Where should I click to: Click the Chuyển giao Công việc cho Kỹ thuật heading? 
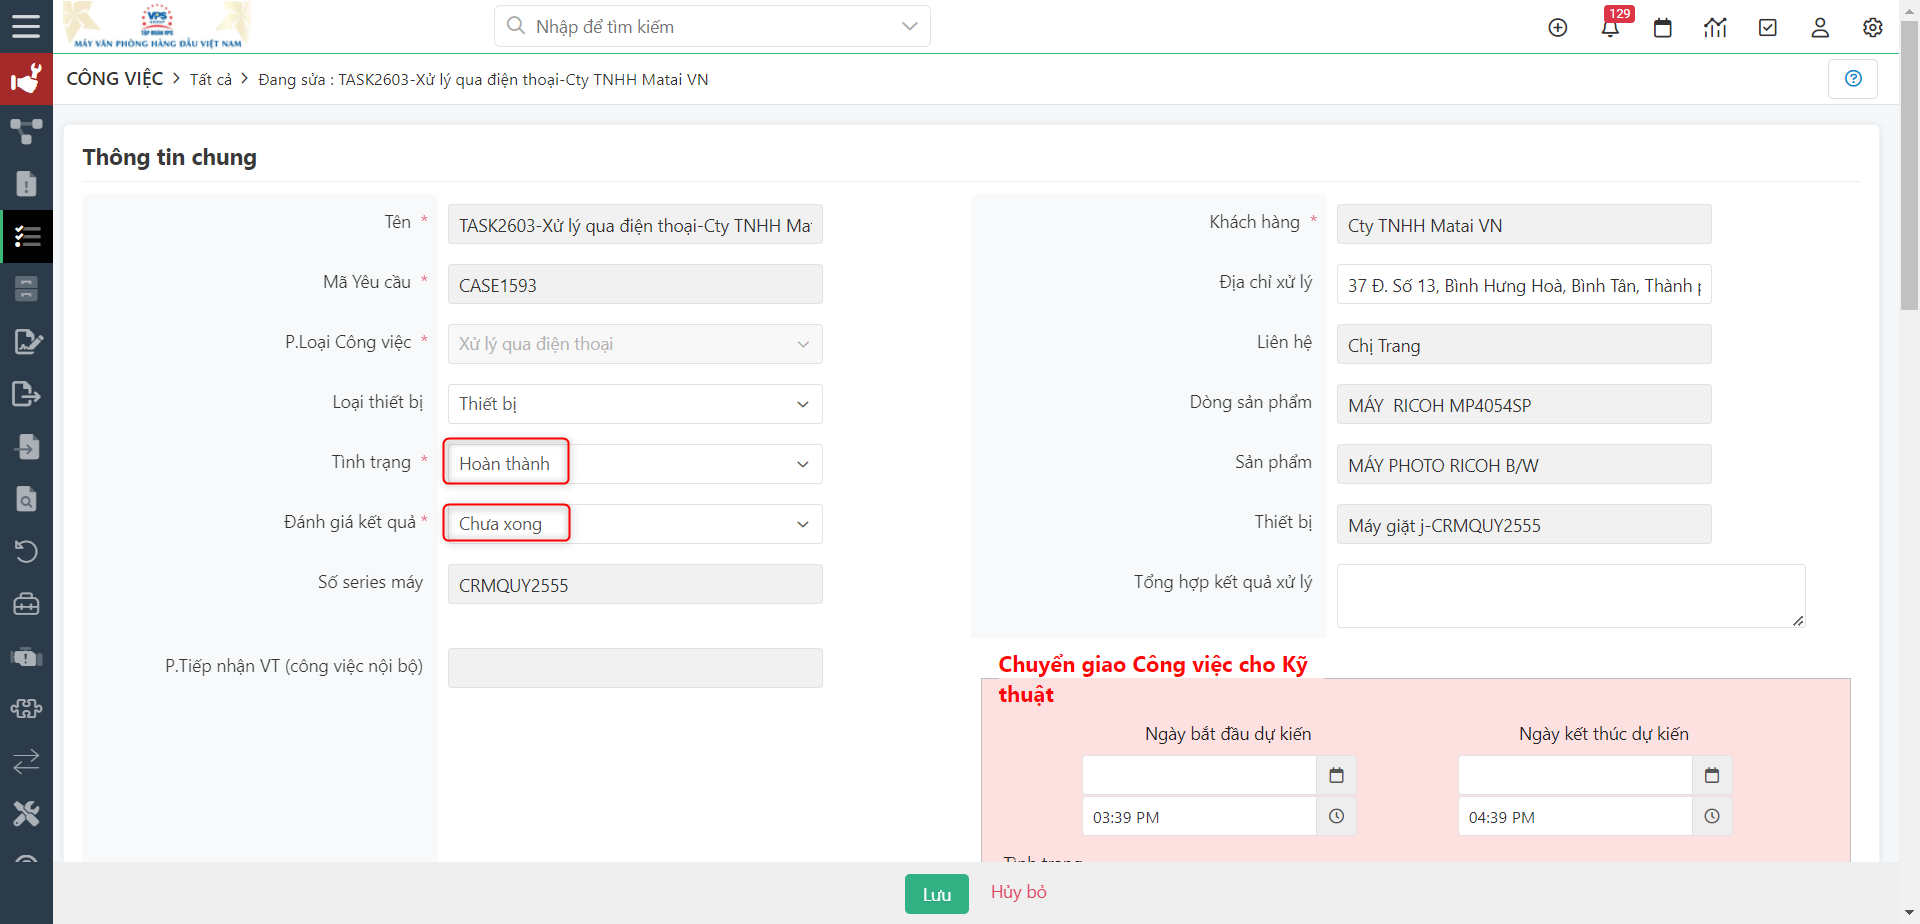tap(1153, 679)
